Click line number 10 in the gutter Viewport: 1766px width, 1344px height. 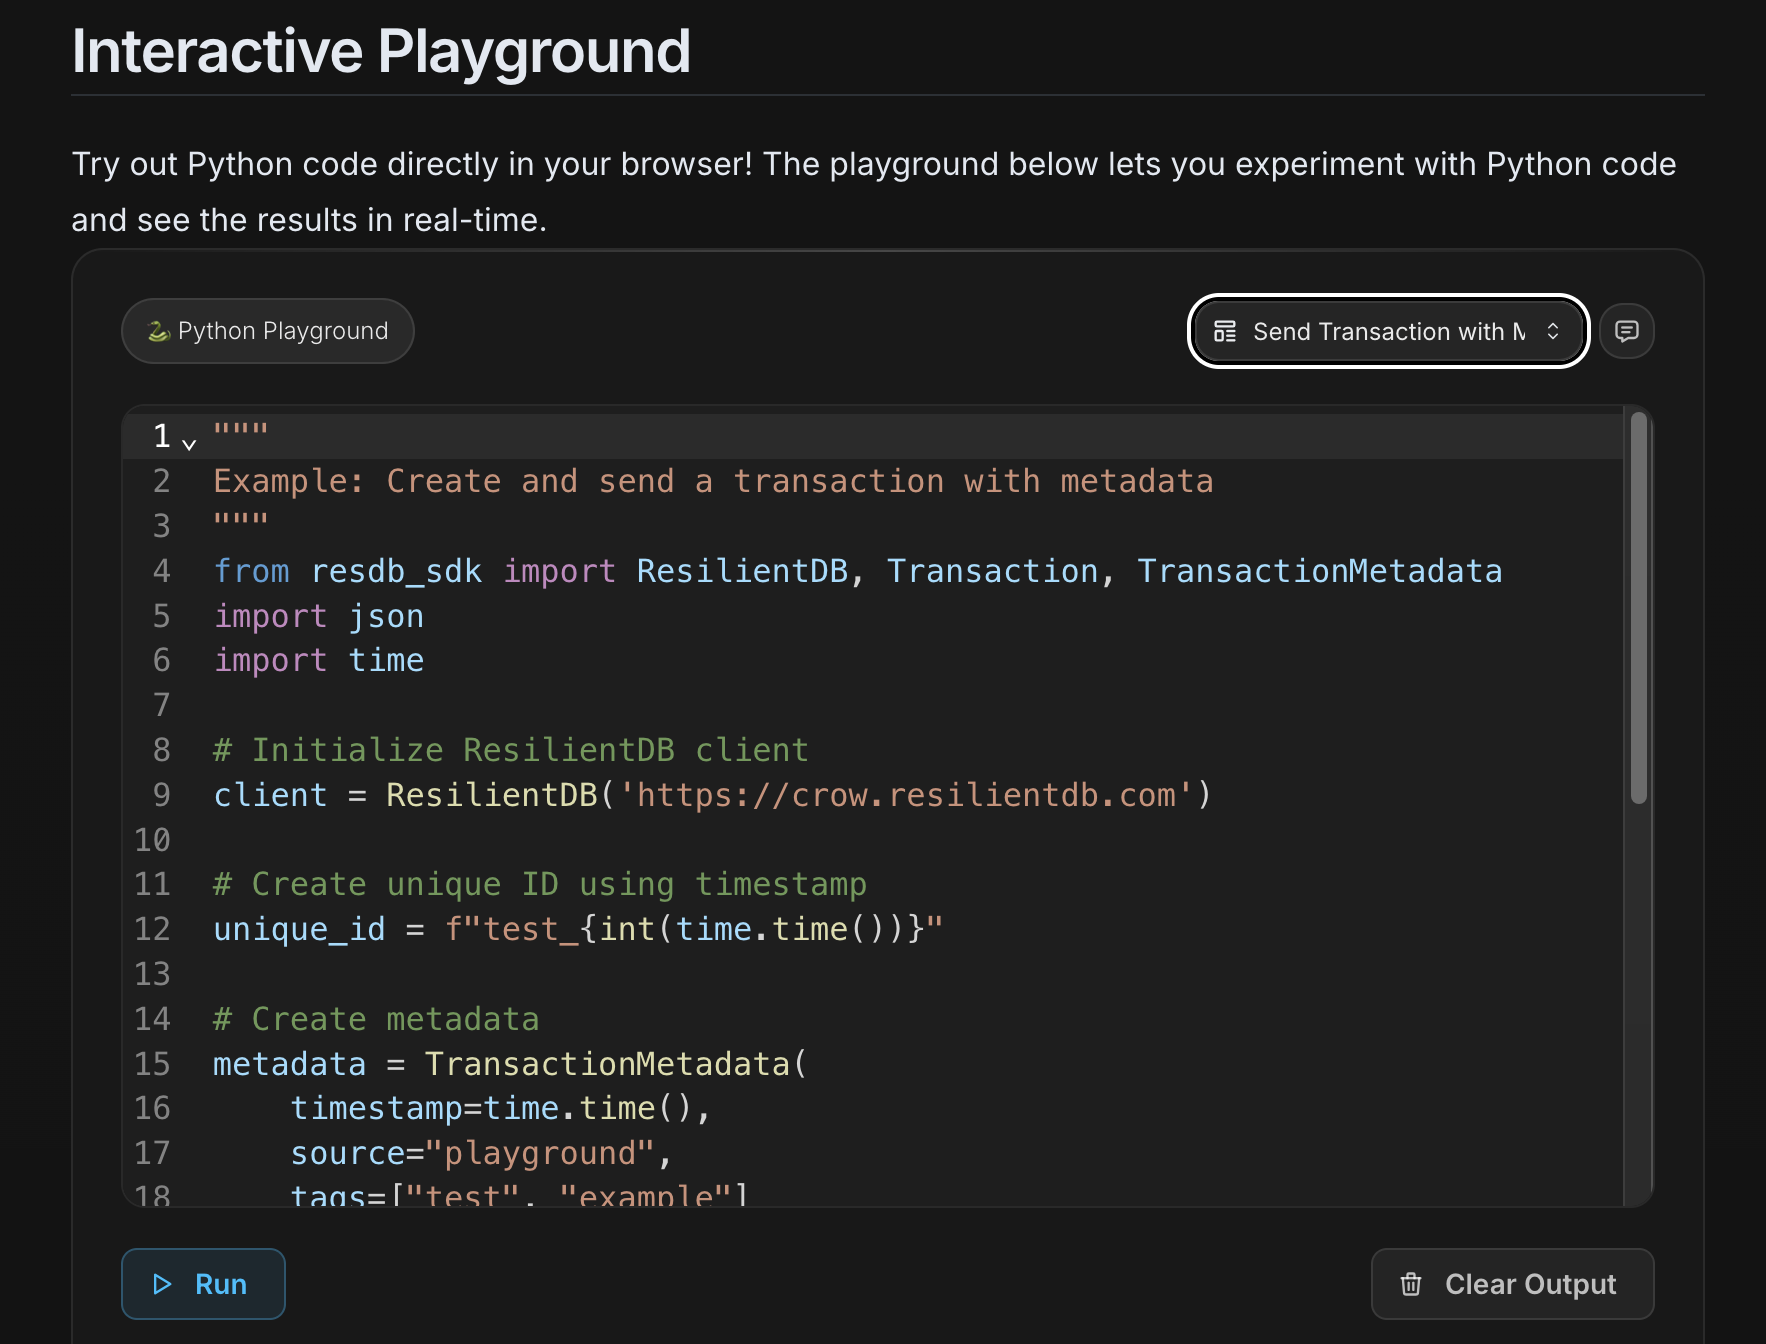[x=153, y=840]
